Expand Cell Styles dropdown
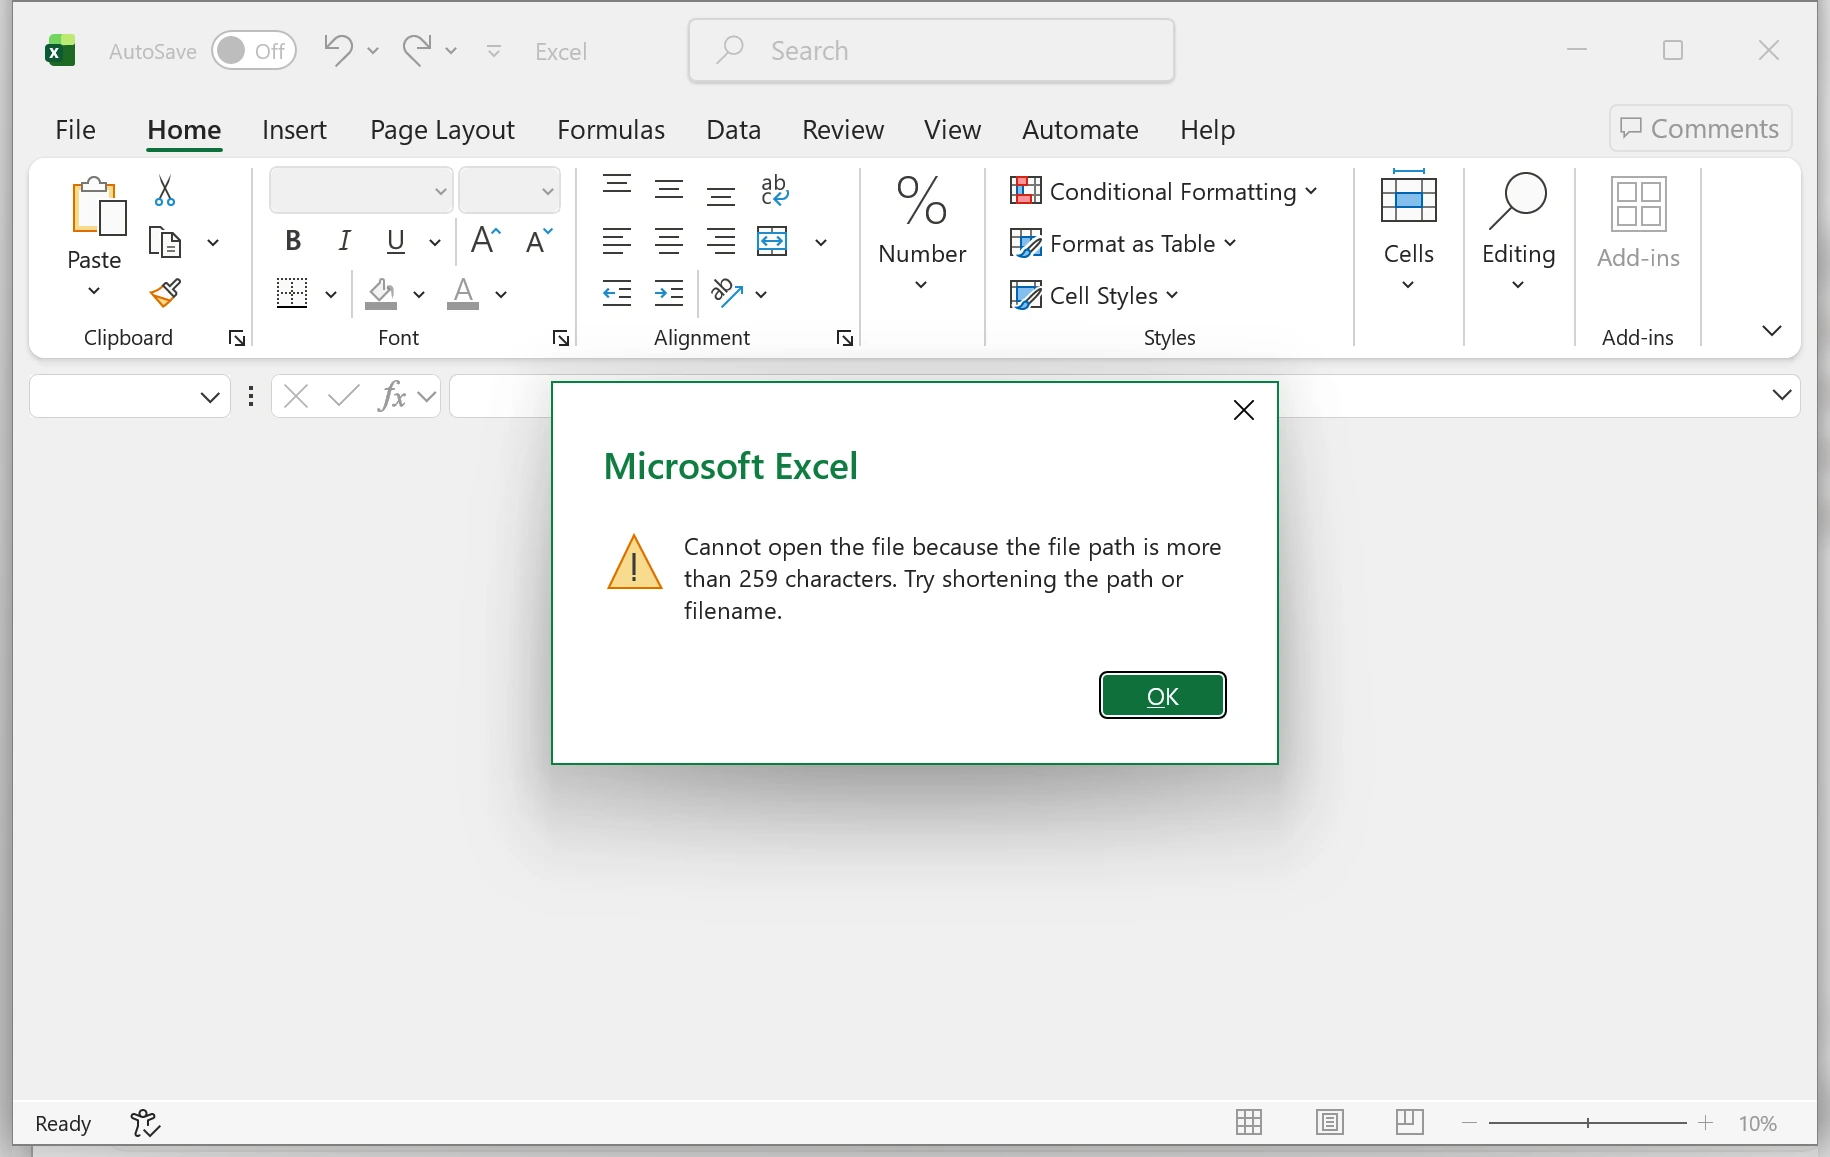This screenshot has height=1157, width=1830. [1172, 295]
